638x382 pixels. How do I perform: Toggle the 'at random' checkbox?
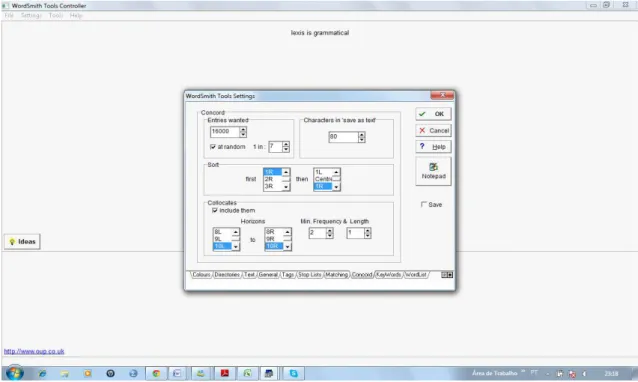pos(212,147)
